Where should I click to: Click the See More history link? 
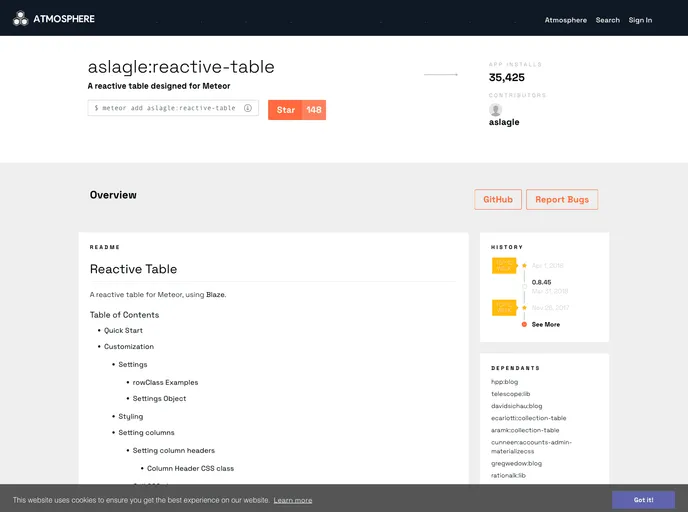(x=546, y=325)
